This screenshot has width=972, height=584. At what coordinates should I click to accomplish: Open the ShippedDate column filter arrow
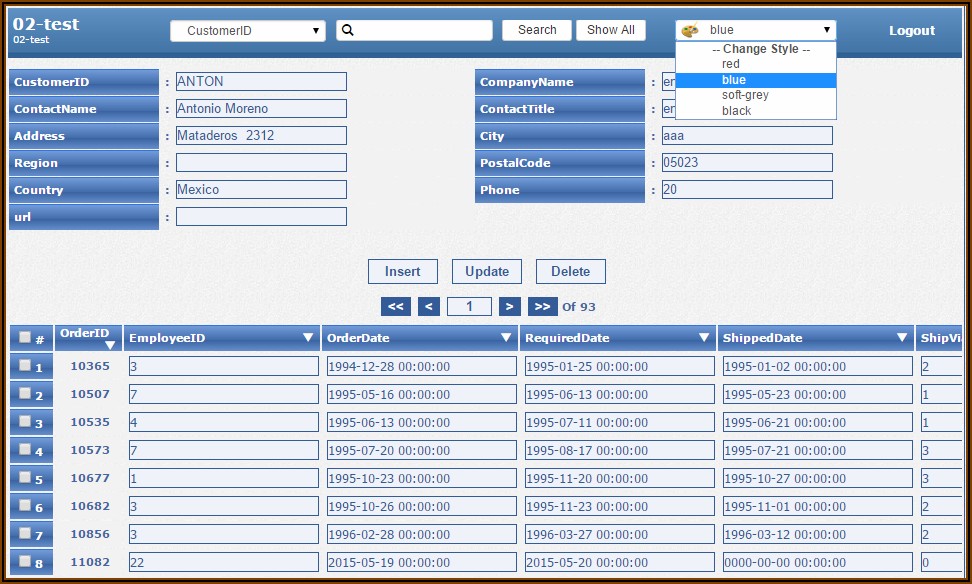[898, 337]
